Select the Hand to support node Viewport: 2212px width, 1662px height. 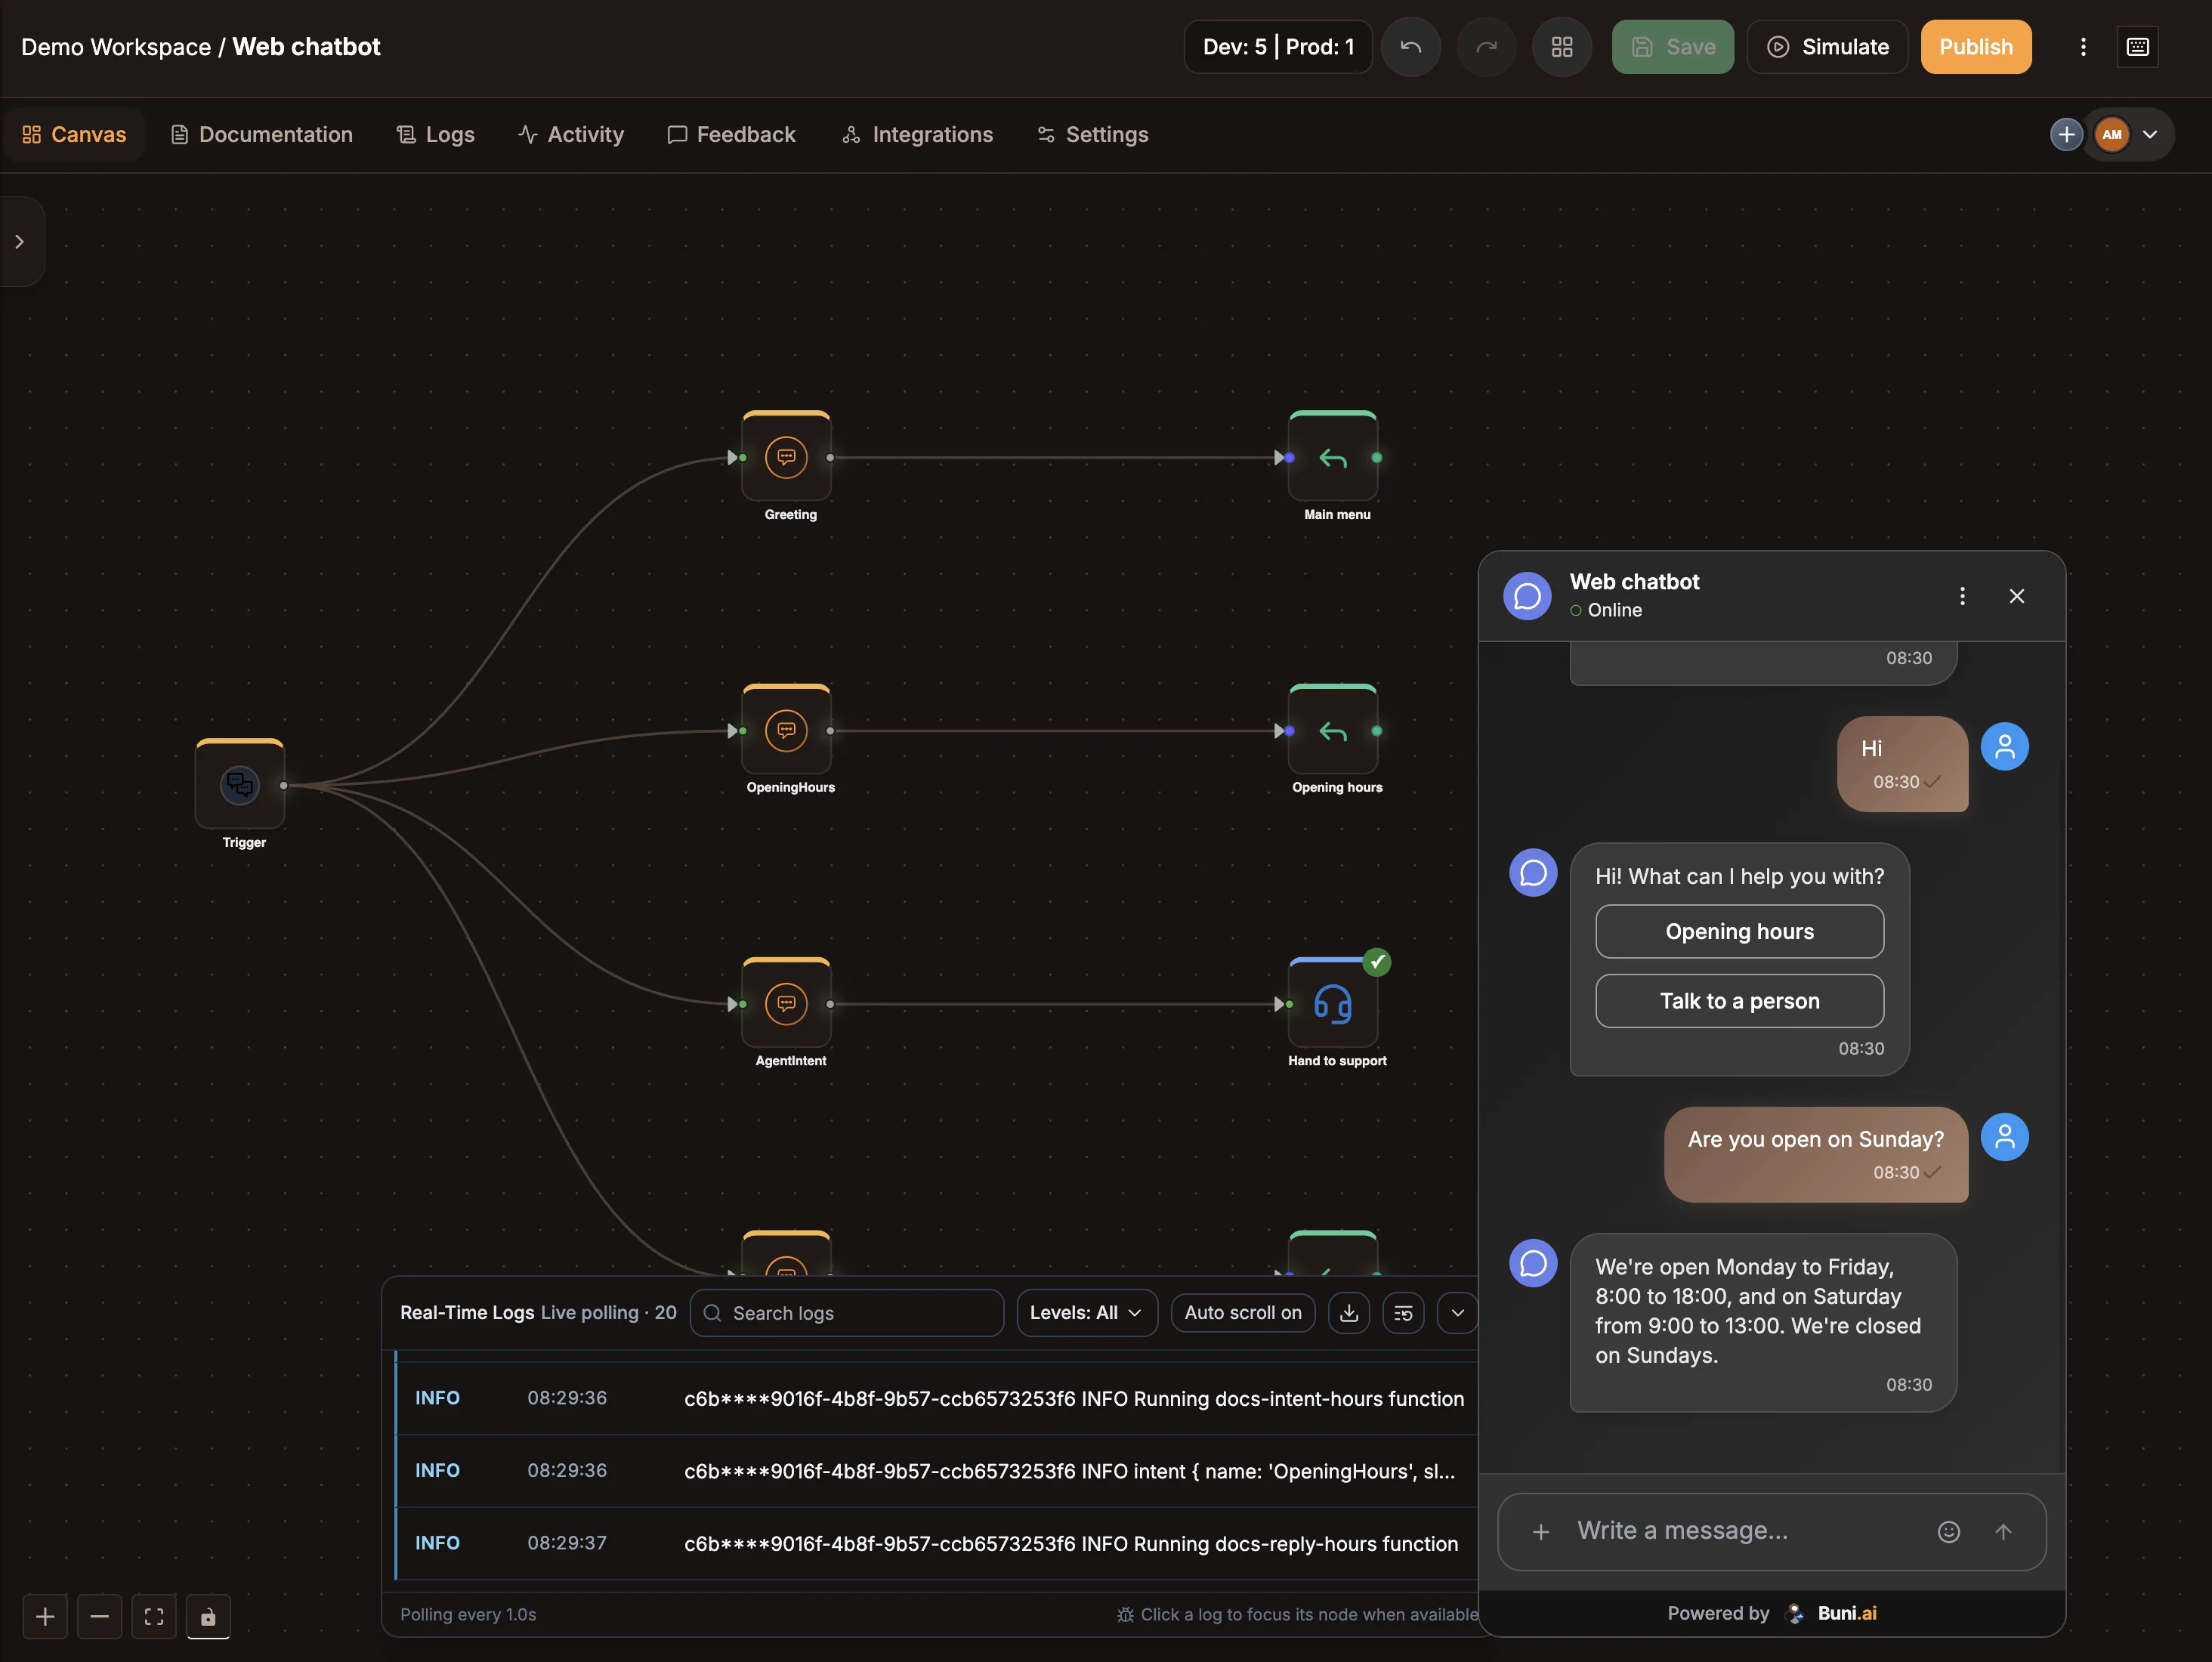point(1333,1003)
